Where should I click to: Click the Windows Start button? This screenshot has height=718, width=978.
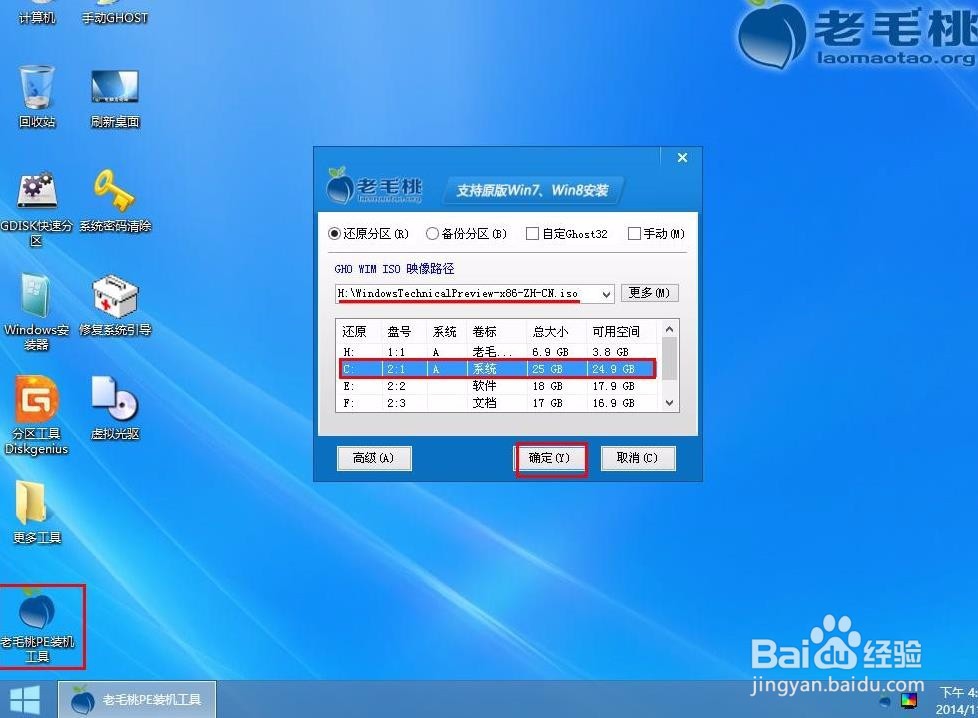tap(26, 699)
